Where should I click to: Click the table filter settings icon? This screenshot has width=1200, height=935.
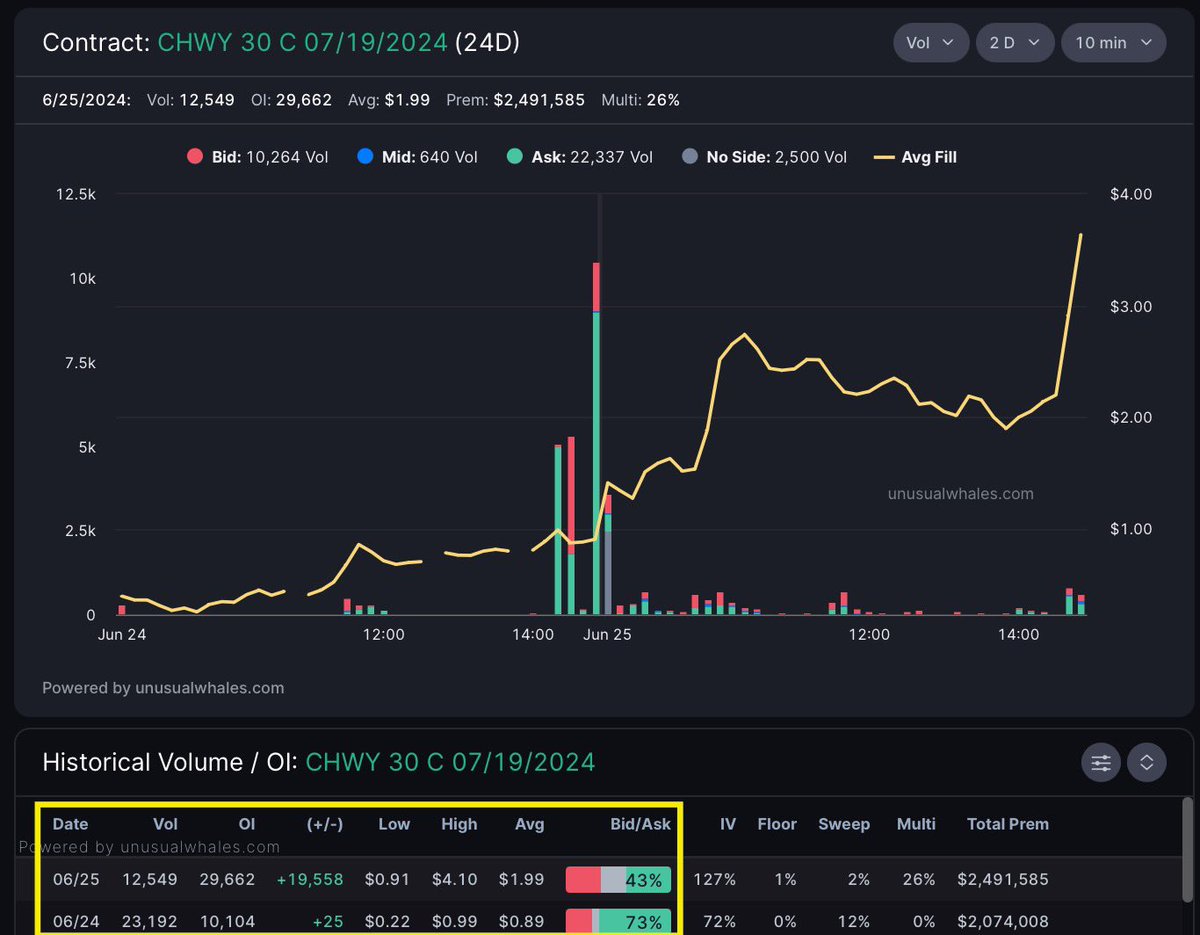tap(1101, 763)
